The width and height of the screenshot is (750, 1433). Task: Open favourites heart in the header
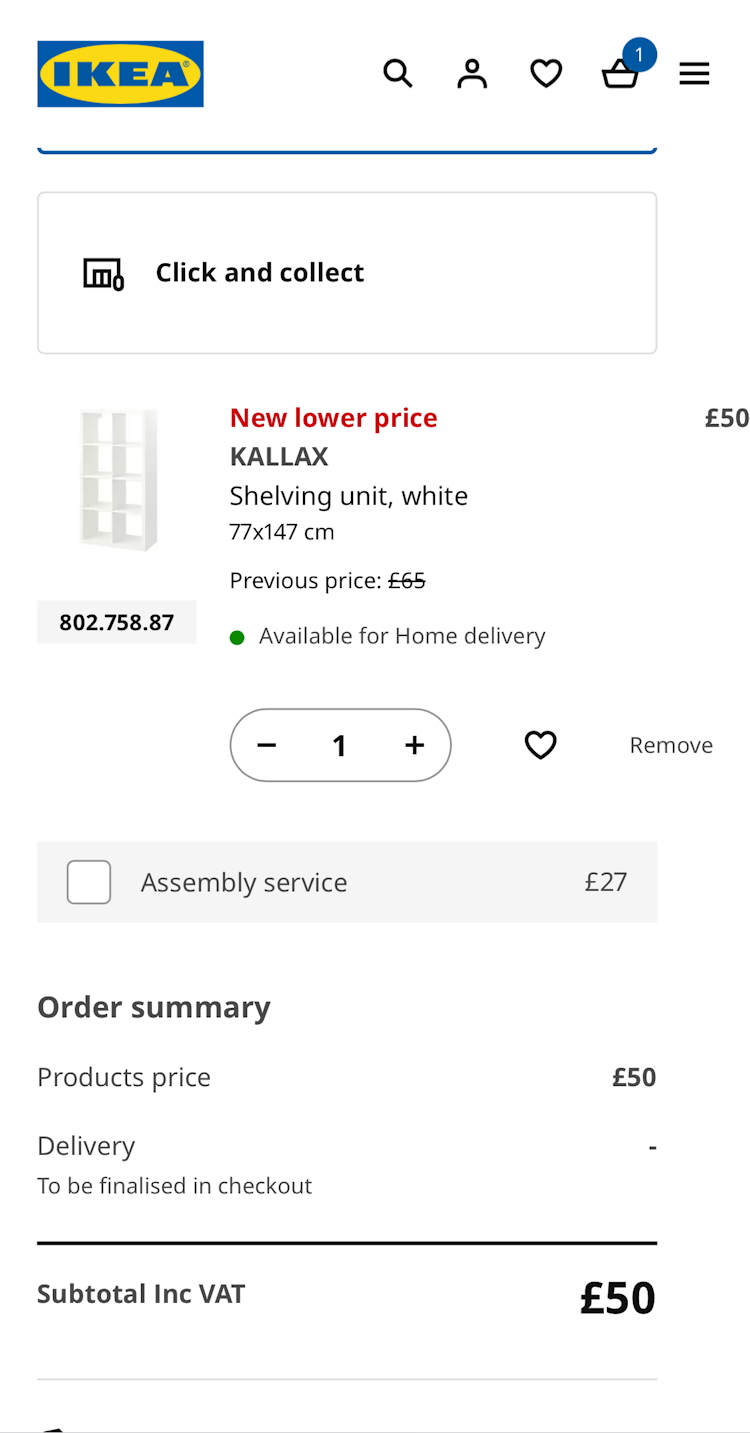coord(546,73)
